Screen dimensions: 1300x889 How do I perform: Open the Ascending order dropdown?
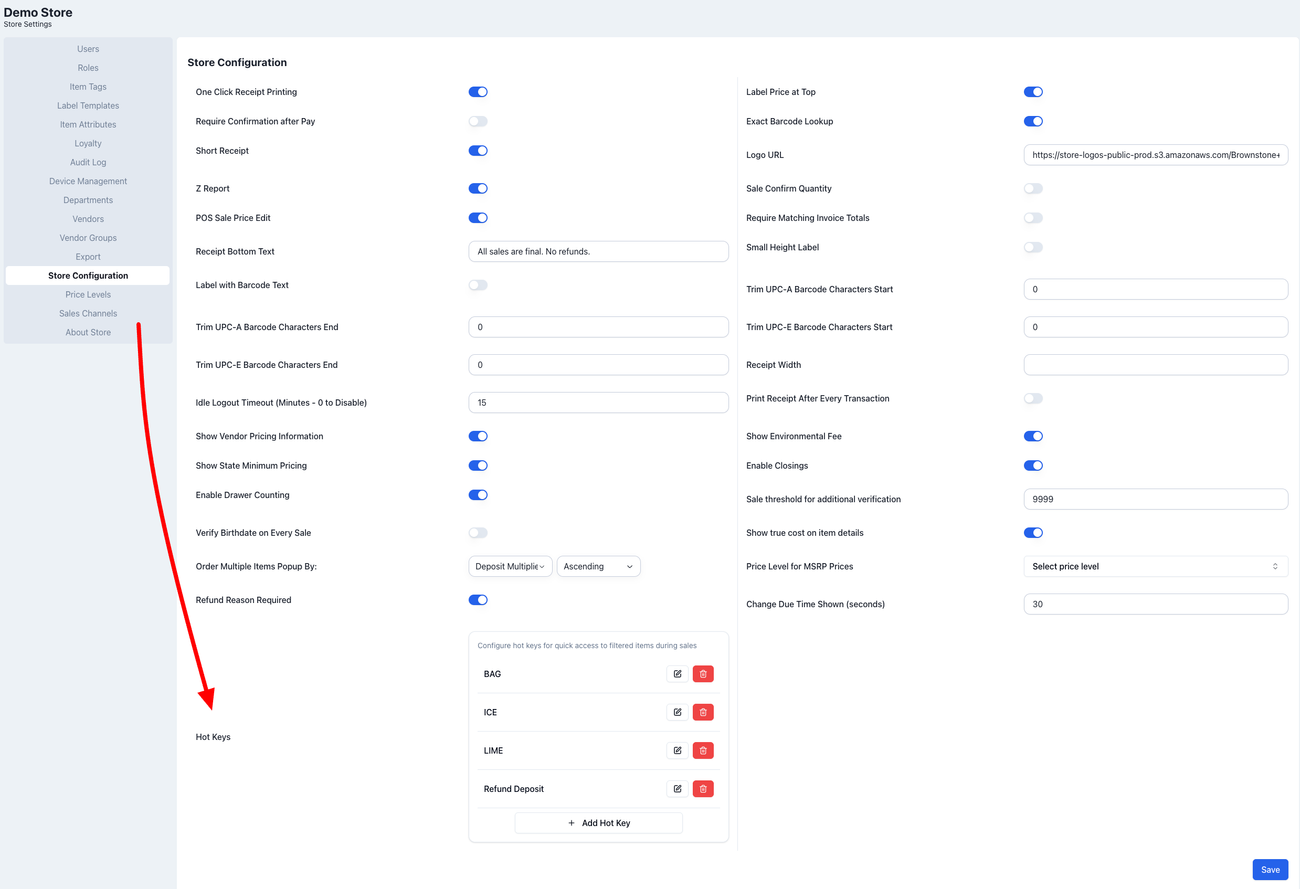[x=598, y=567]
